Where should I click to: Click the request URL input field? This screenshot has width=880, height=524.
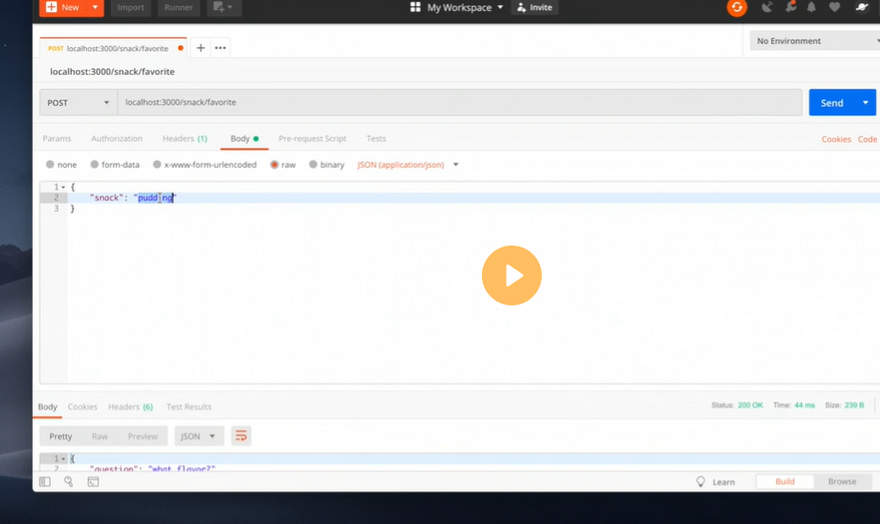460,102
